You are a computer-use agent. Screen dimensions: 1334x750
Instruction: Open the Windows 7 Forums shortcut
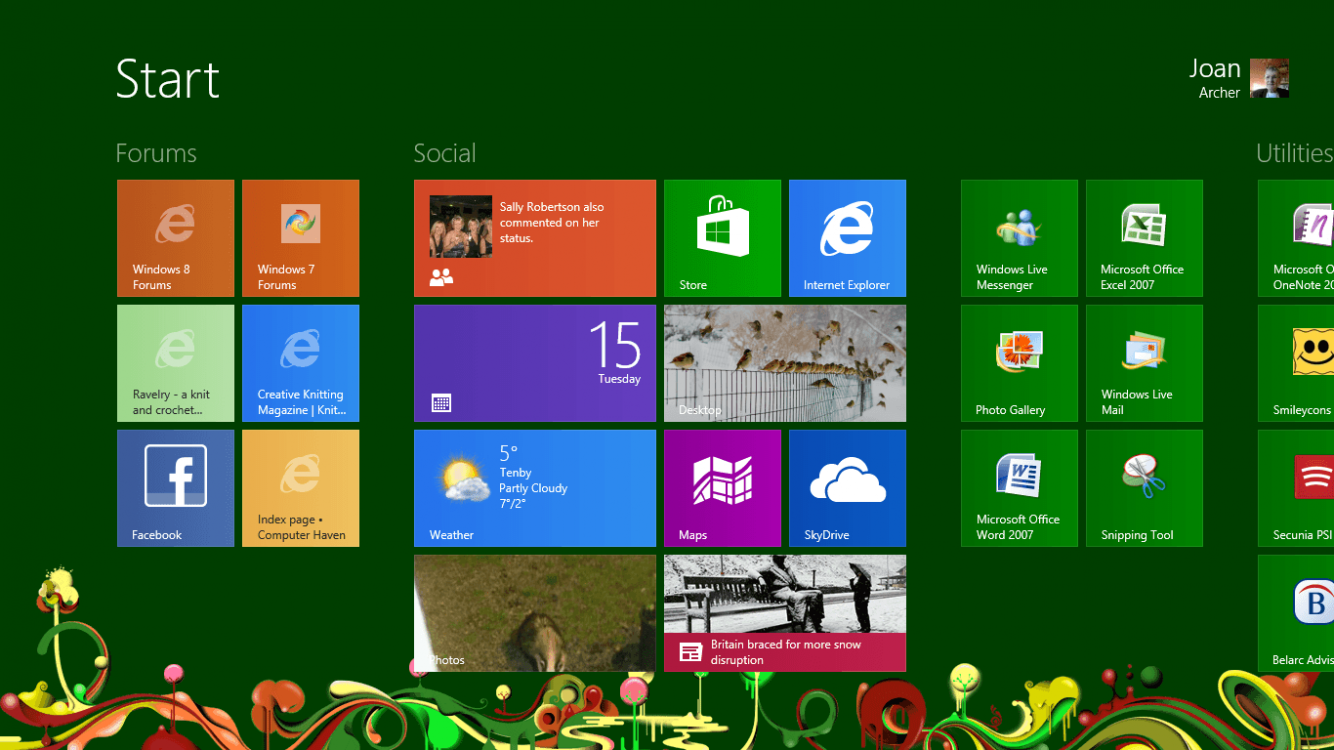click(x=300, y=238)
